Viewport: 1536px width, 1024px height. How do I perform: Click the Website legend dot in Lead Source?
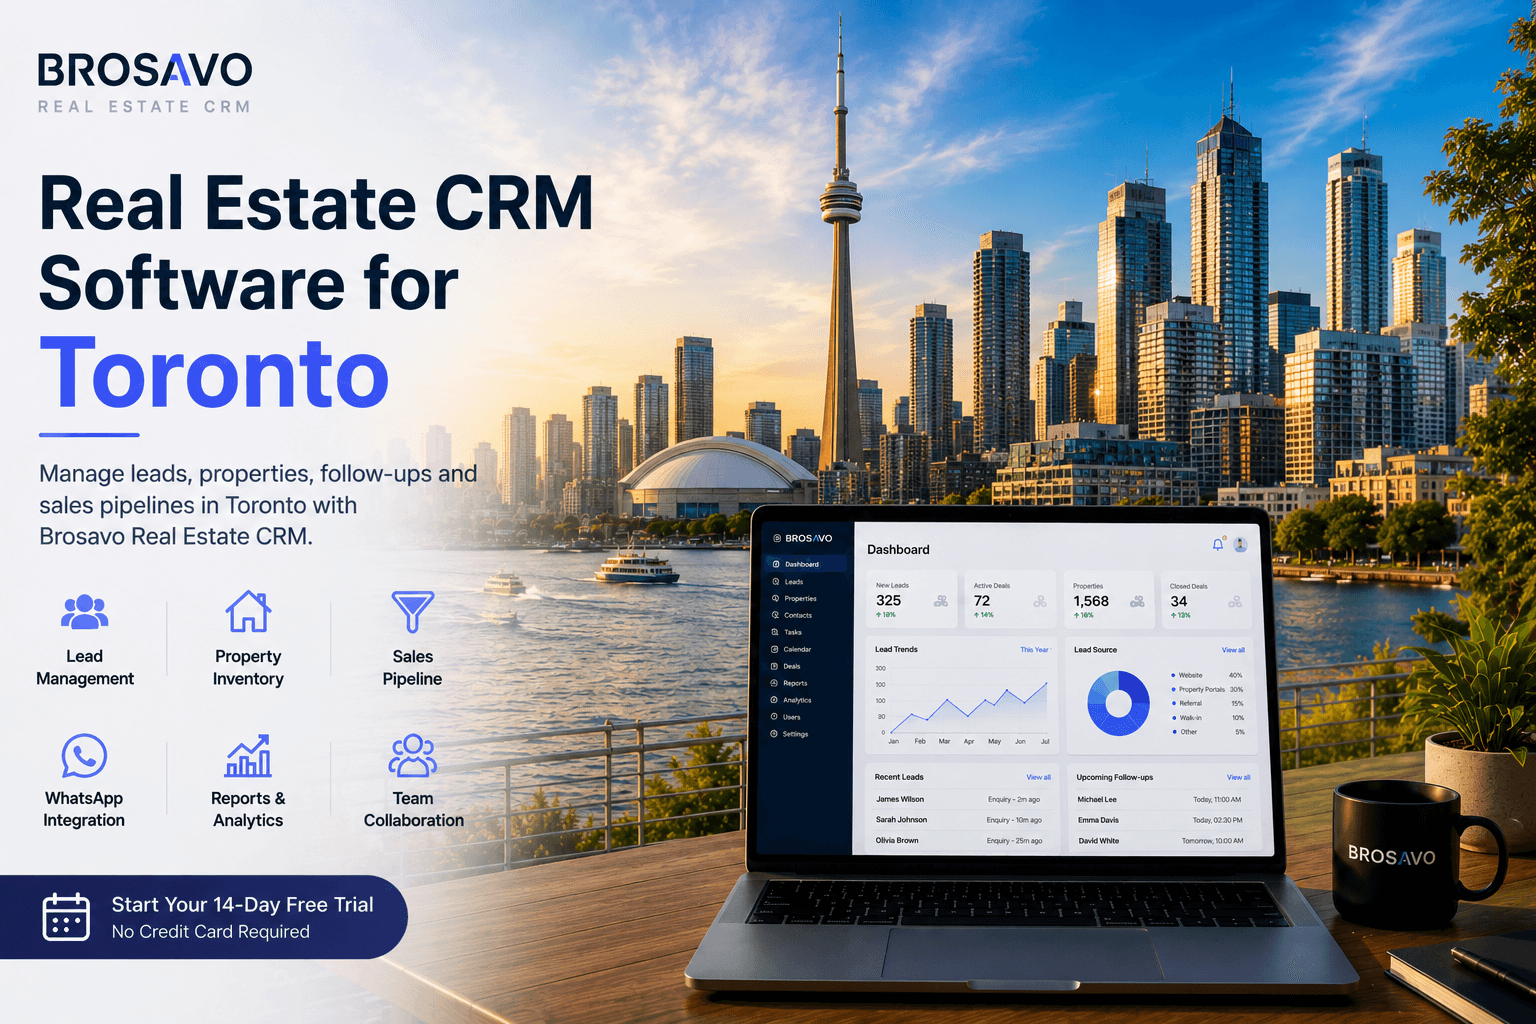[1174, 675]
